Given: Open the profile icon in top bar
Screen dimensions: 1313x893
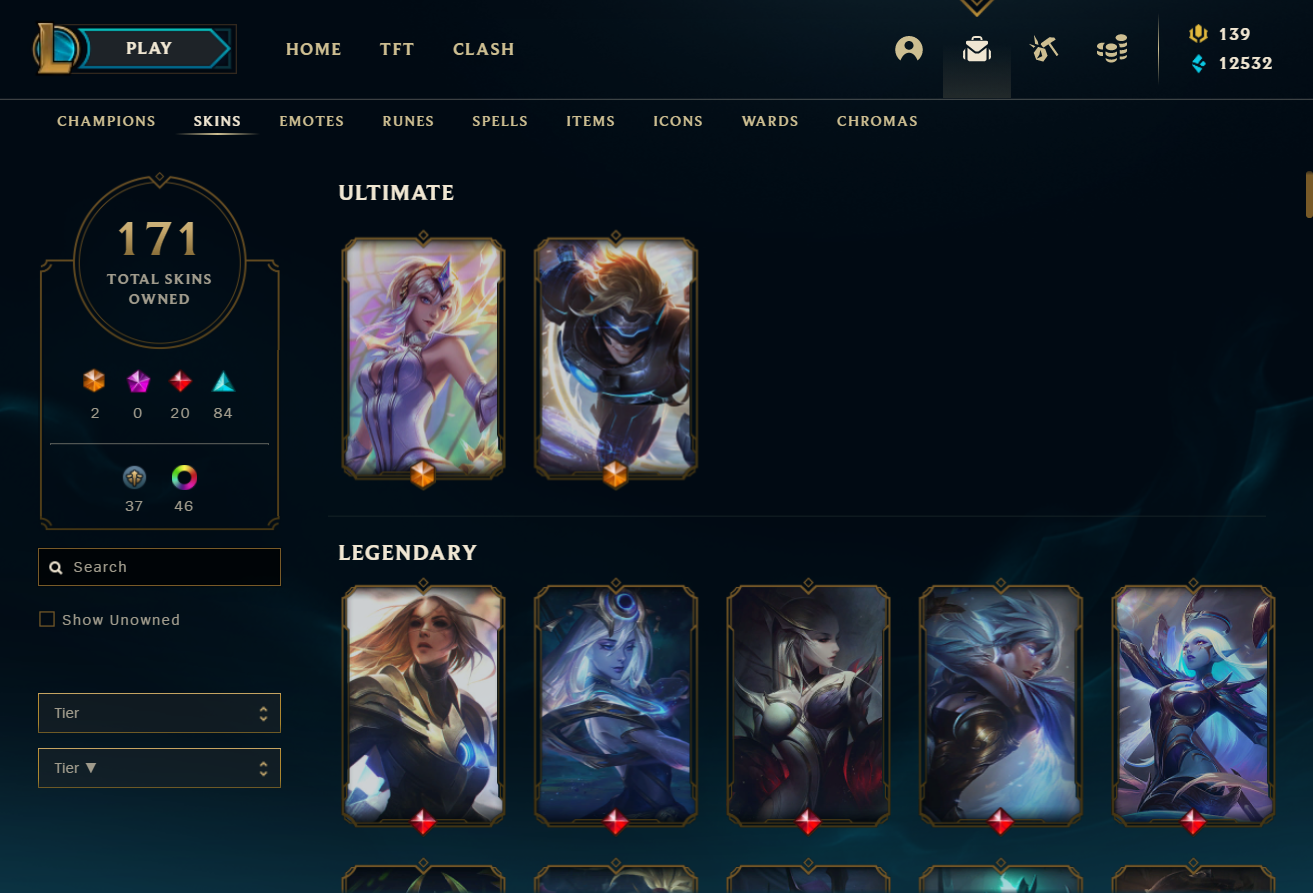Looking at the screenshot, I should tap(909, 48).
